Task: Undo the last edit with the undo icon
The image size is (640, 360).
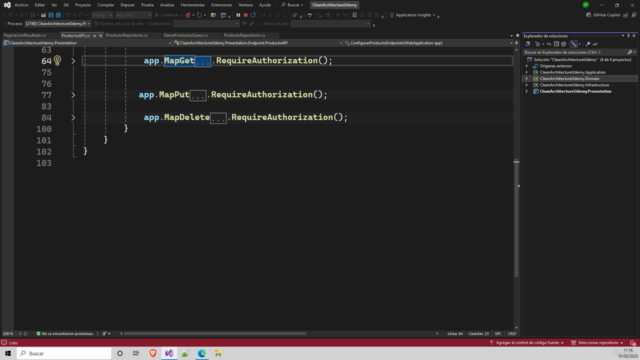Action: (x=68, y=15)
